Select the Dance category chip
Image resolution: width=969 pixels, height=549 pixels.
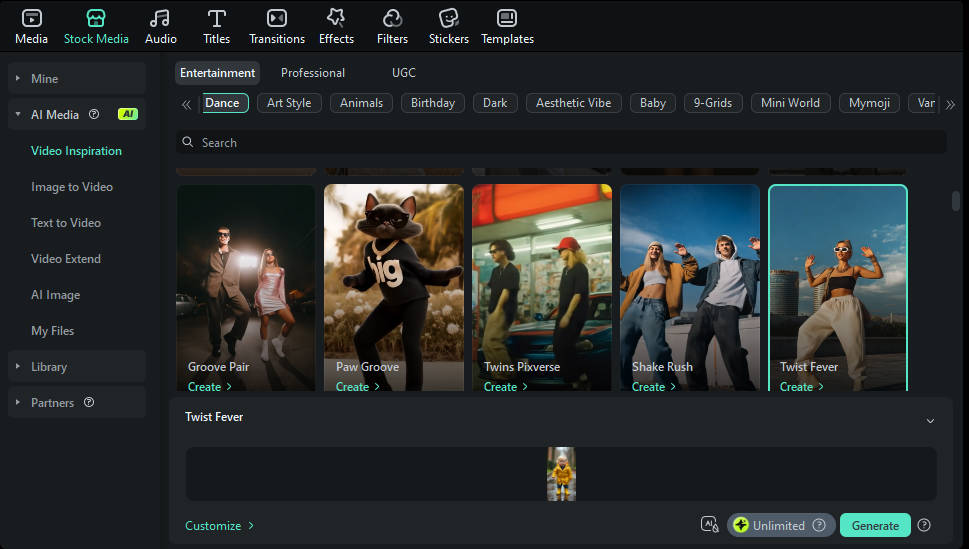[226, 103]
